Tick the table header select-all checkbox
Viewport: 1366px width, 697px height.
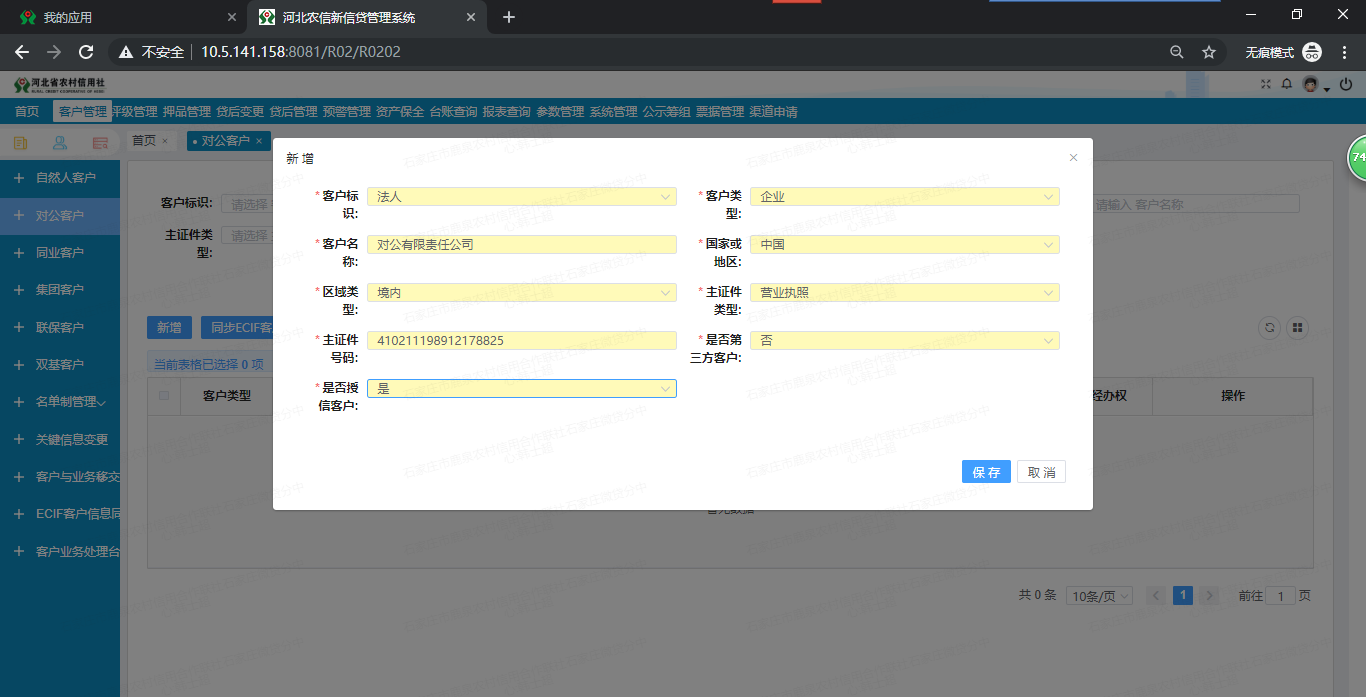point(164,396)
